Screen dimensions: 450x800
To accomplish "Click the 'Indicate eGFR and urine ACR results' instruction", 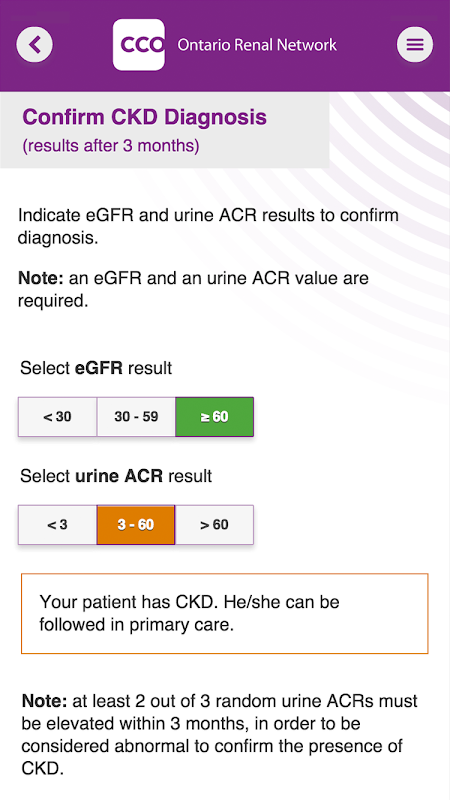I will click(208, 227).
